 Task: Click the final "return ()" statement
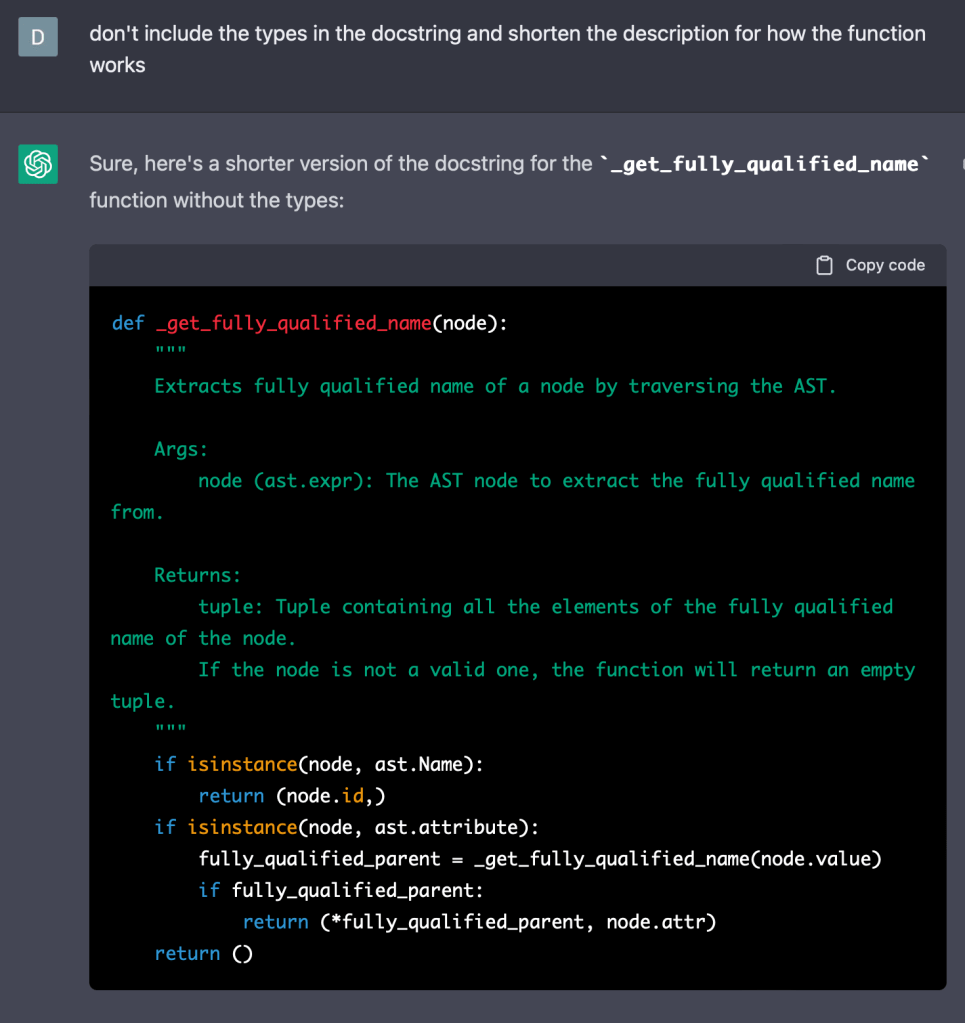point(203,954)
